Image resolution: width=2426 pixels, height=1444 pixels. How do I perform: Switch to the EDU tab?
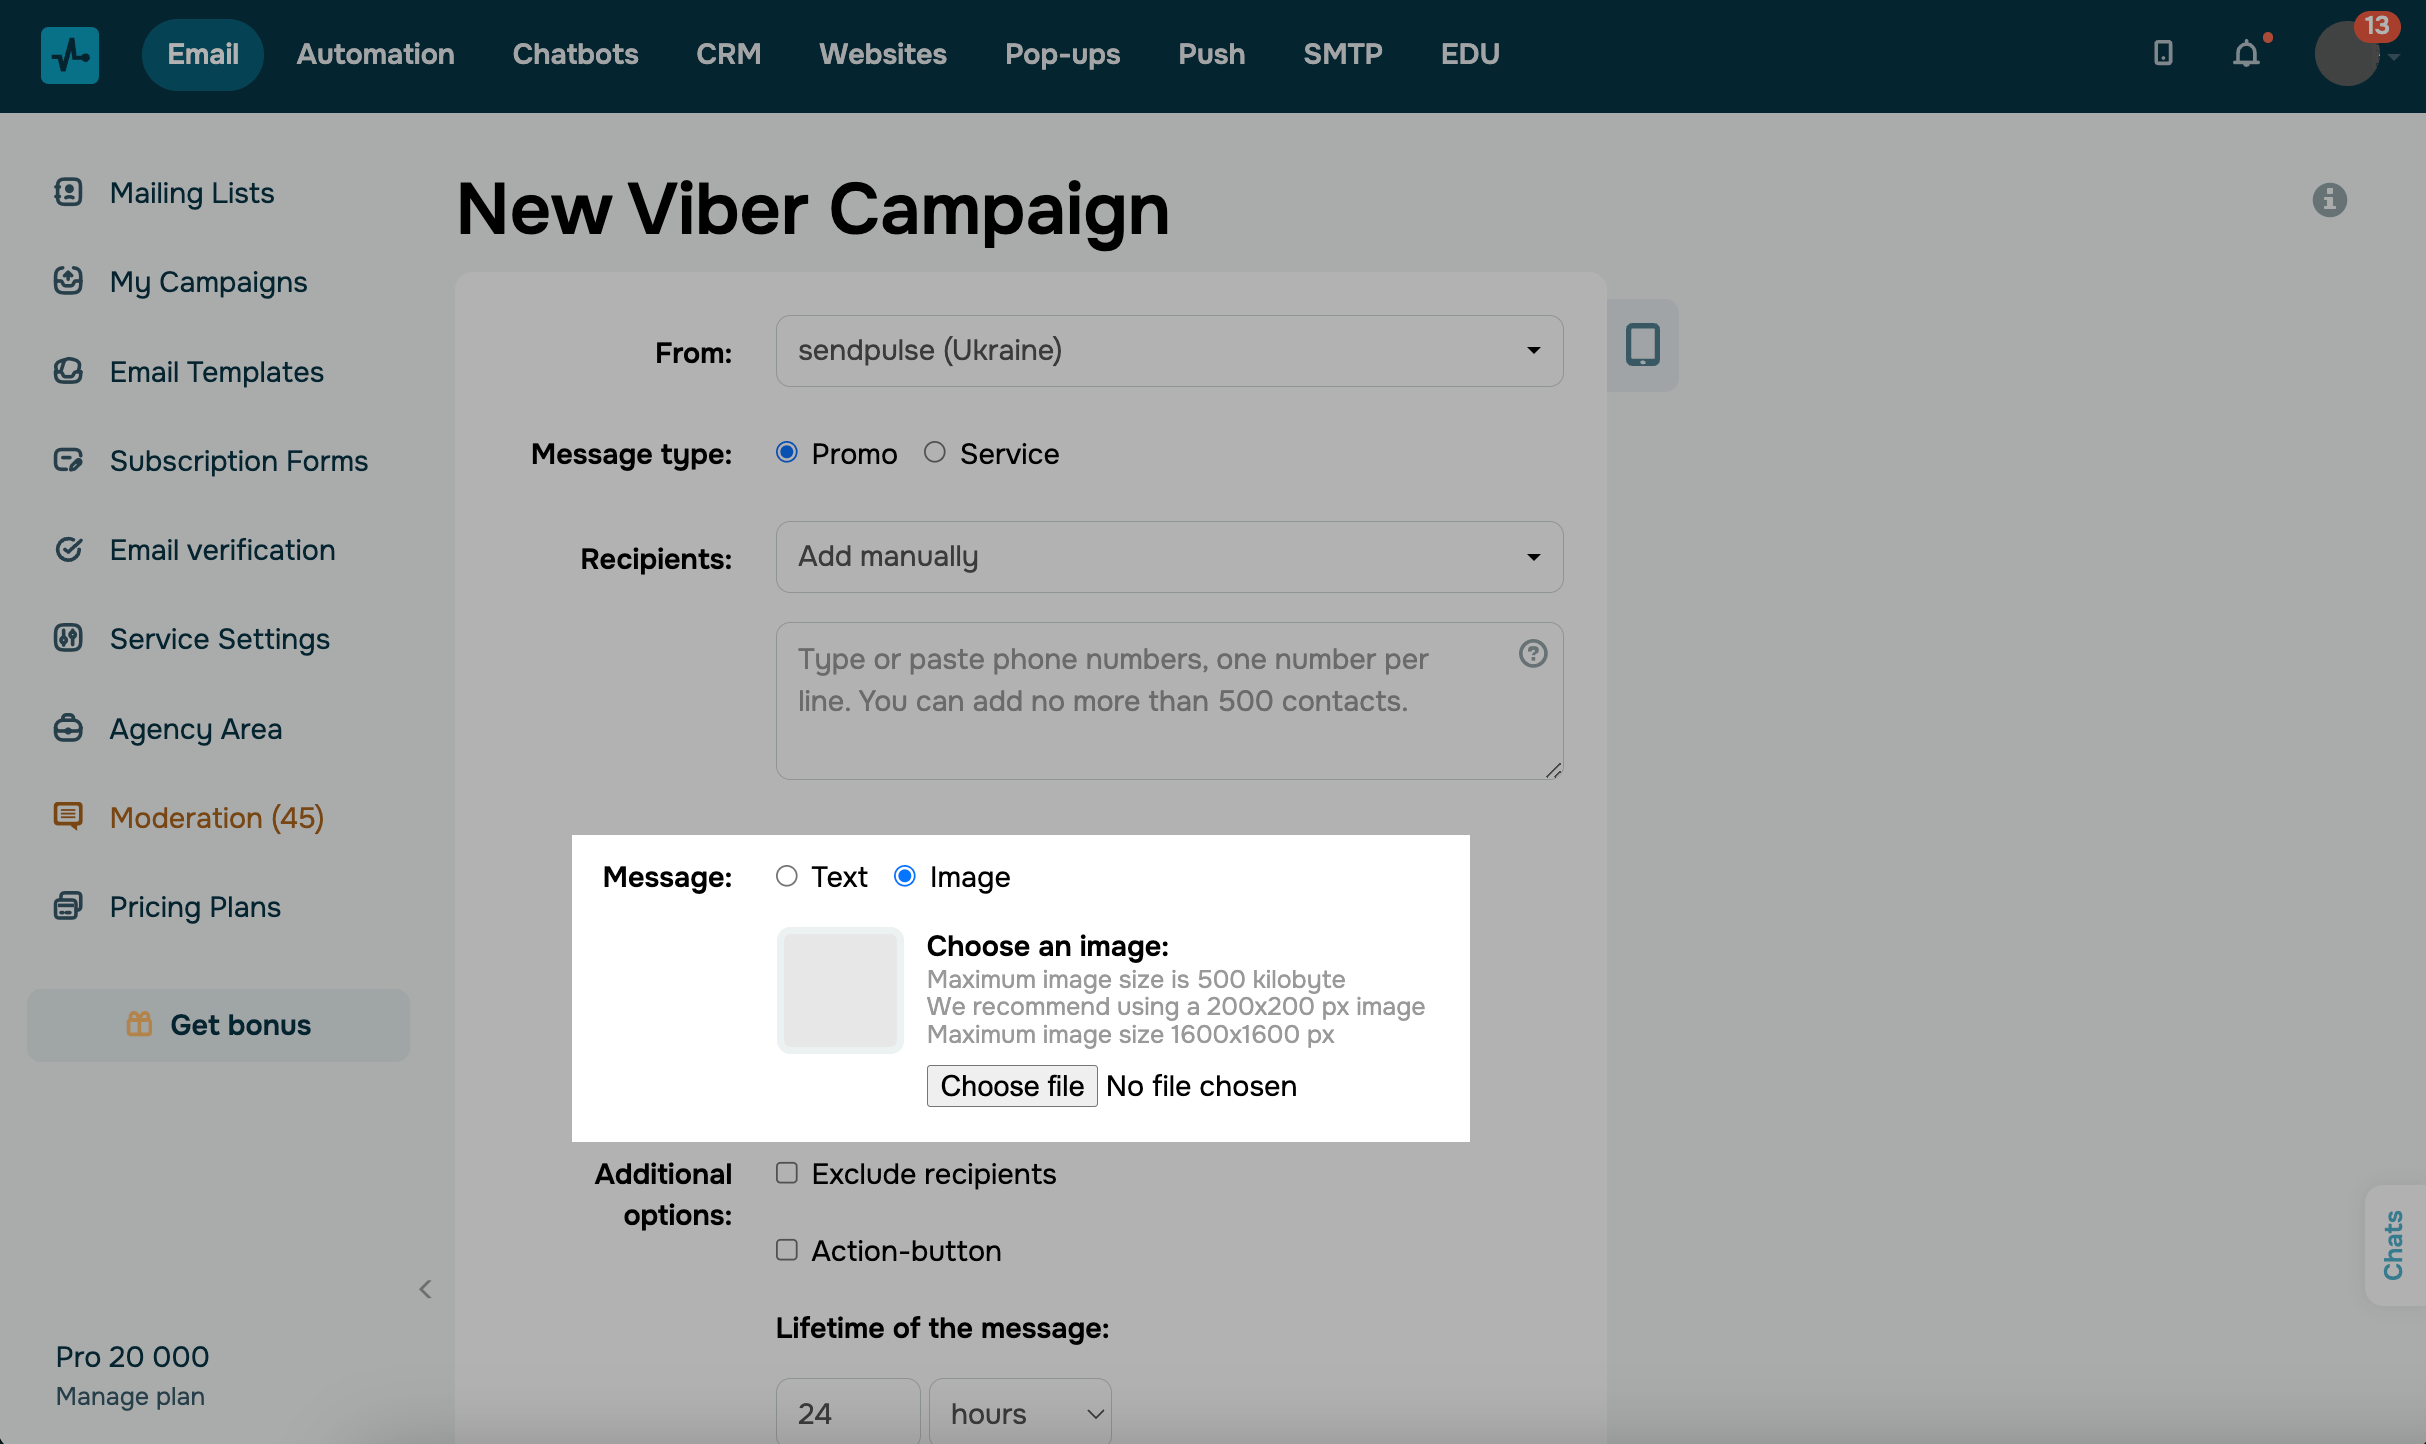1470,54
